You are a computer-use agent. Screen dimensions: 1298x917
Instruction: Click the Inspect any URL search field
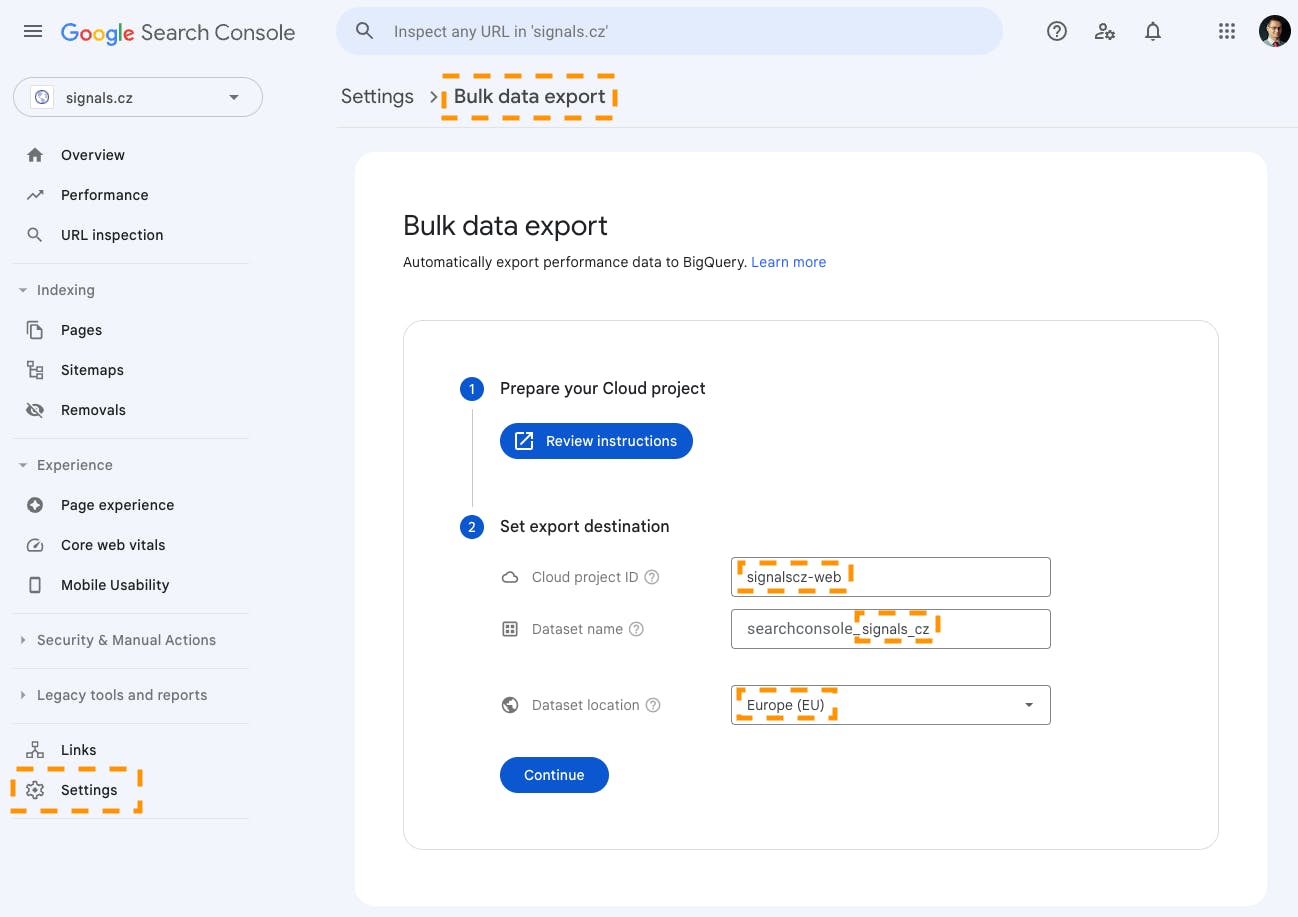pyautogui.click(x=669, y=31)
